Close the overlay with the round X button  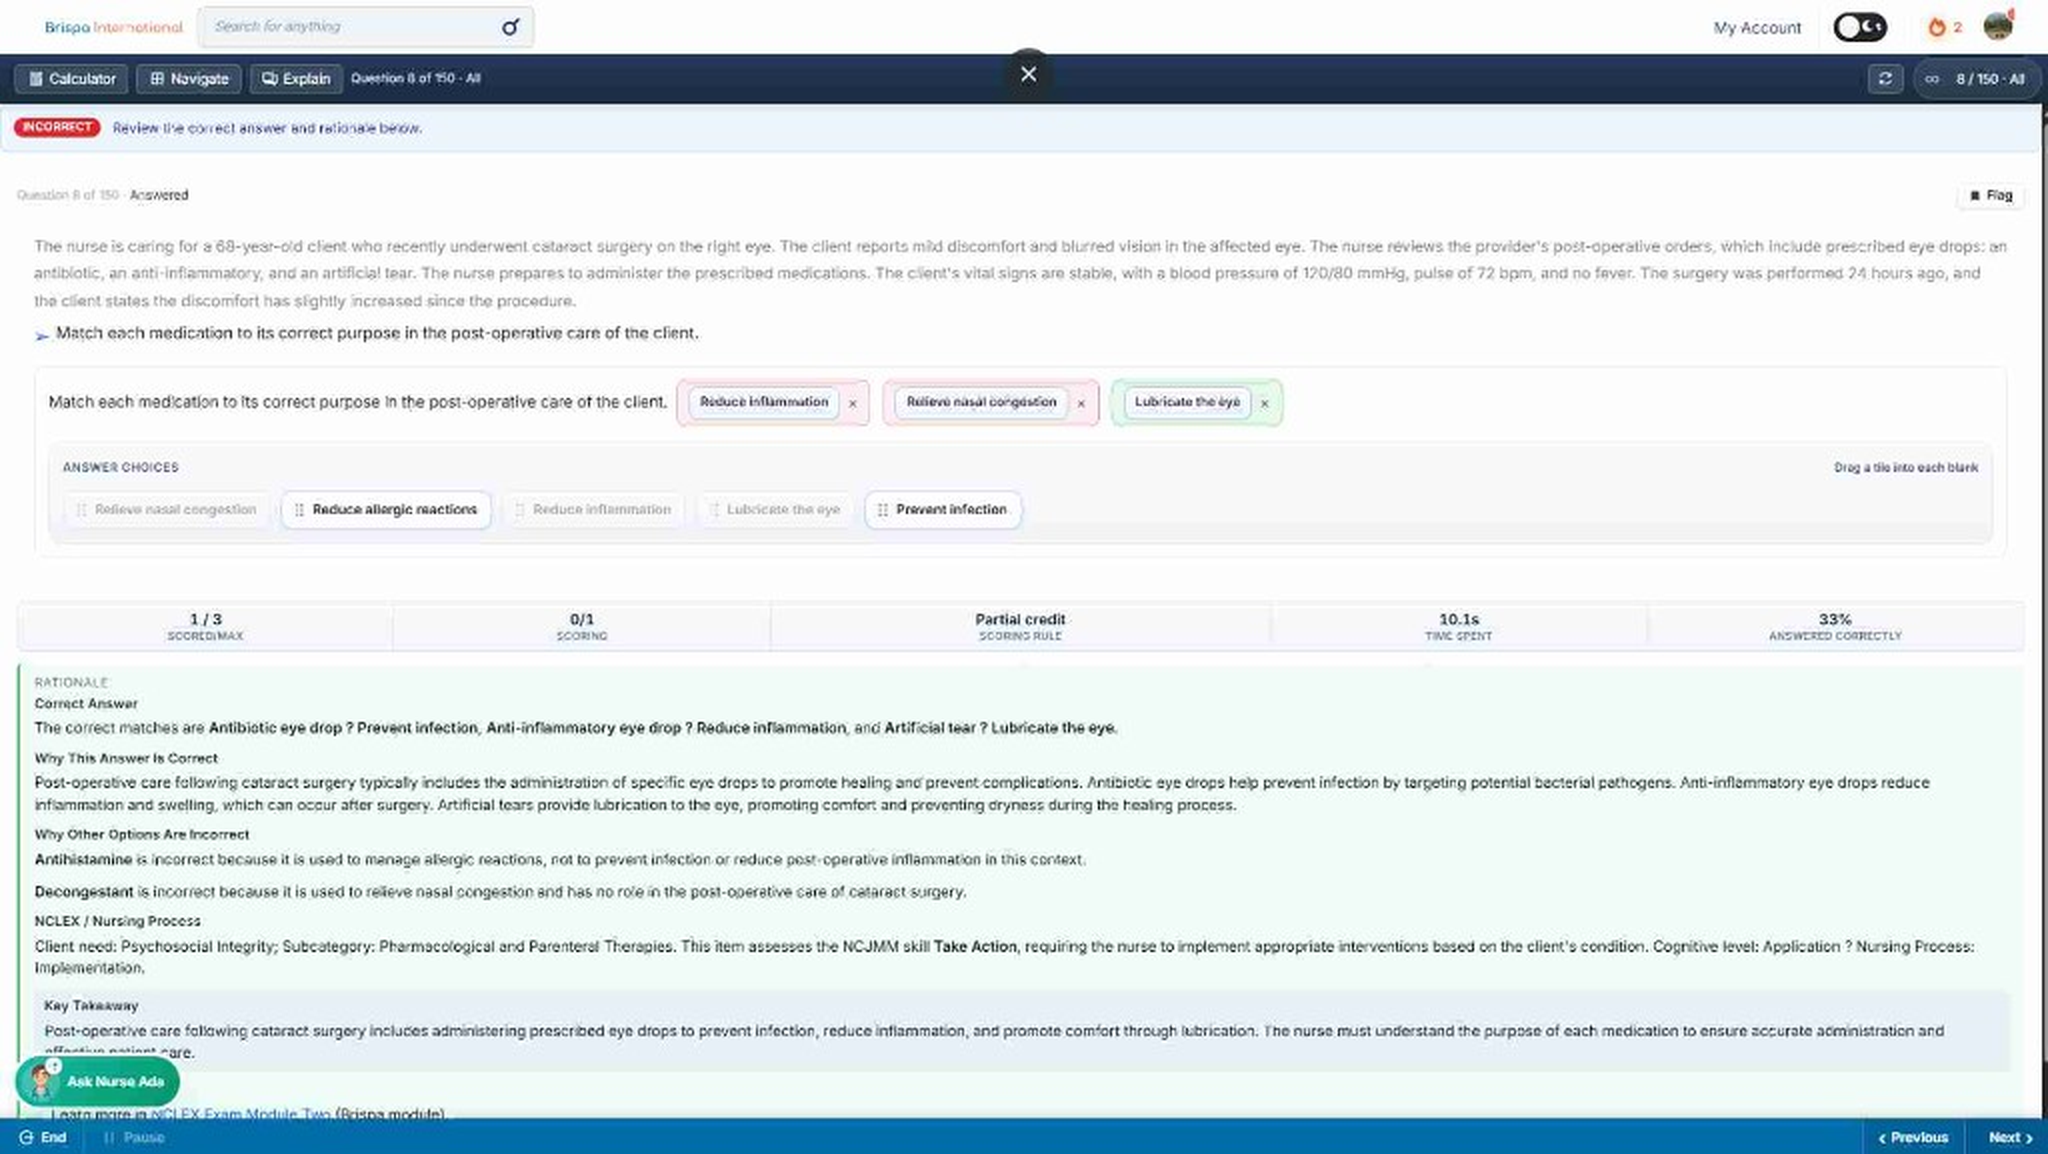tap(1028, 74)
